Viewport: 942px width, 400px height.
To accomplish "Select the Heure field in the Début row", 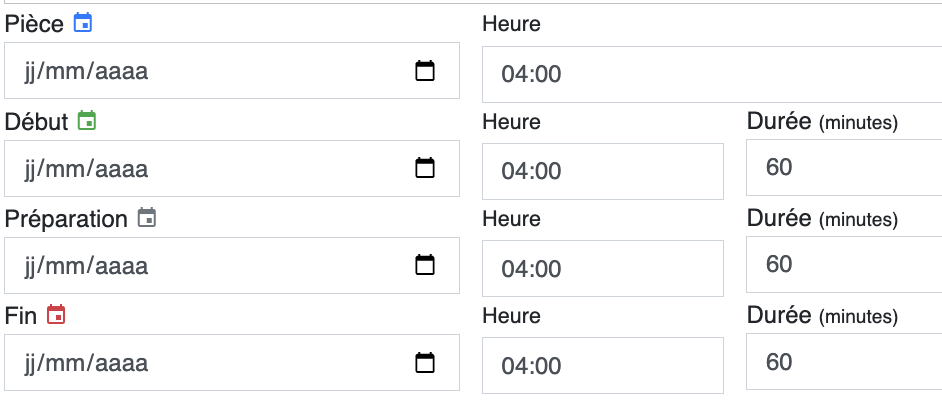I will (603, 171).
